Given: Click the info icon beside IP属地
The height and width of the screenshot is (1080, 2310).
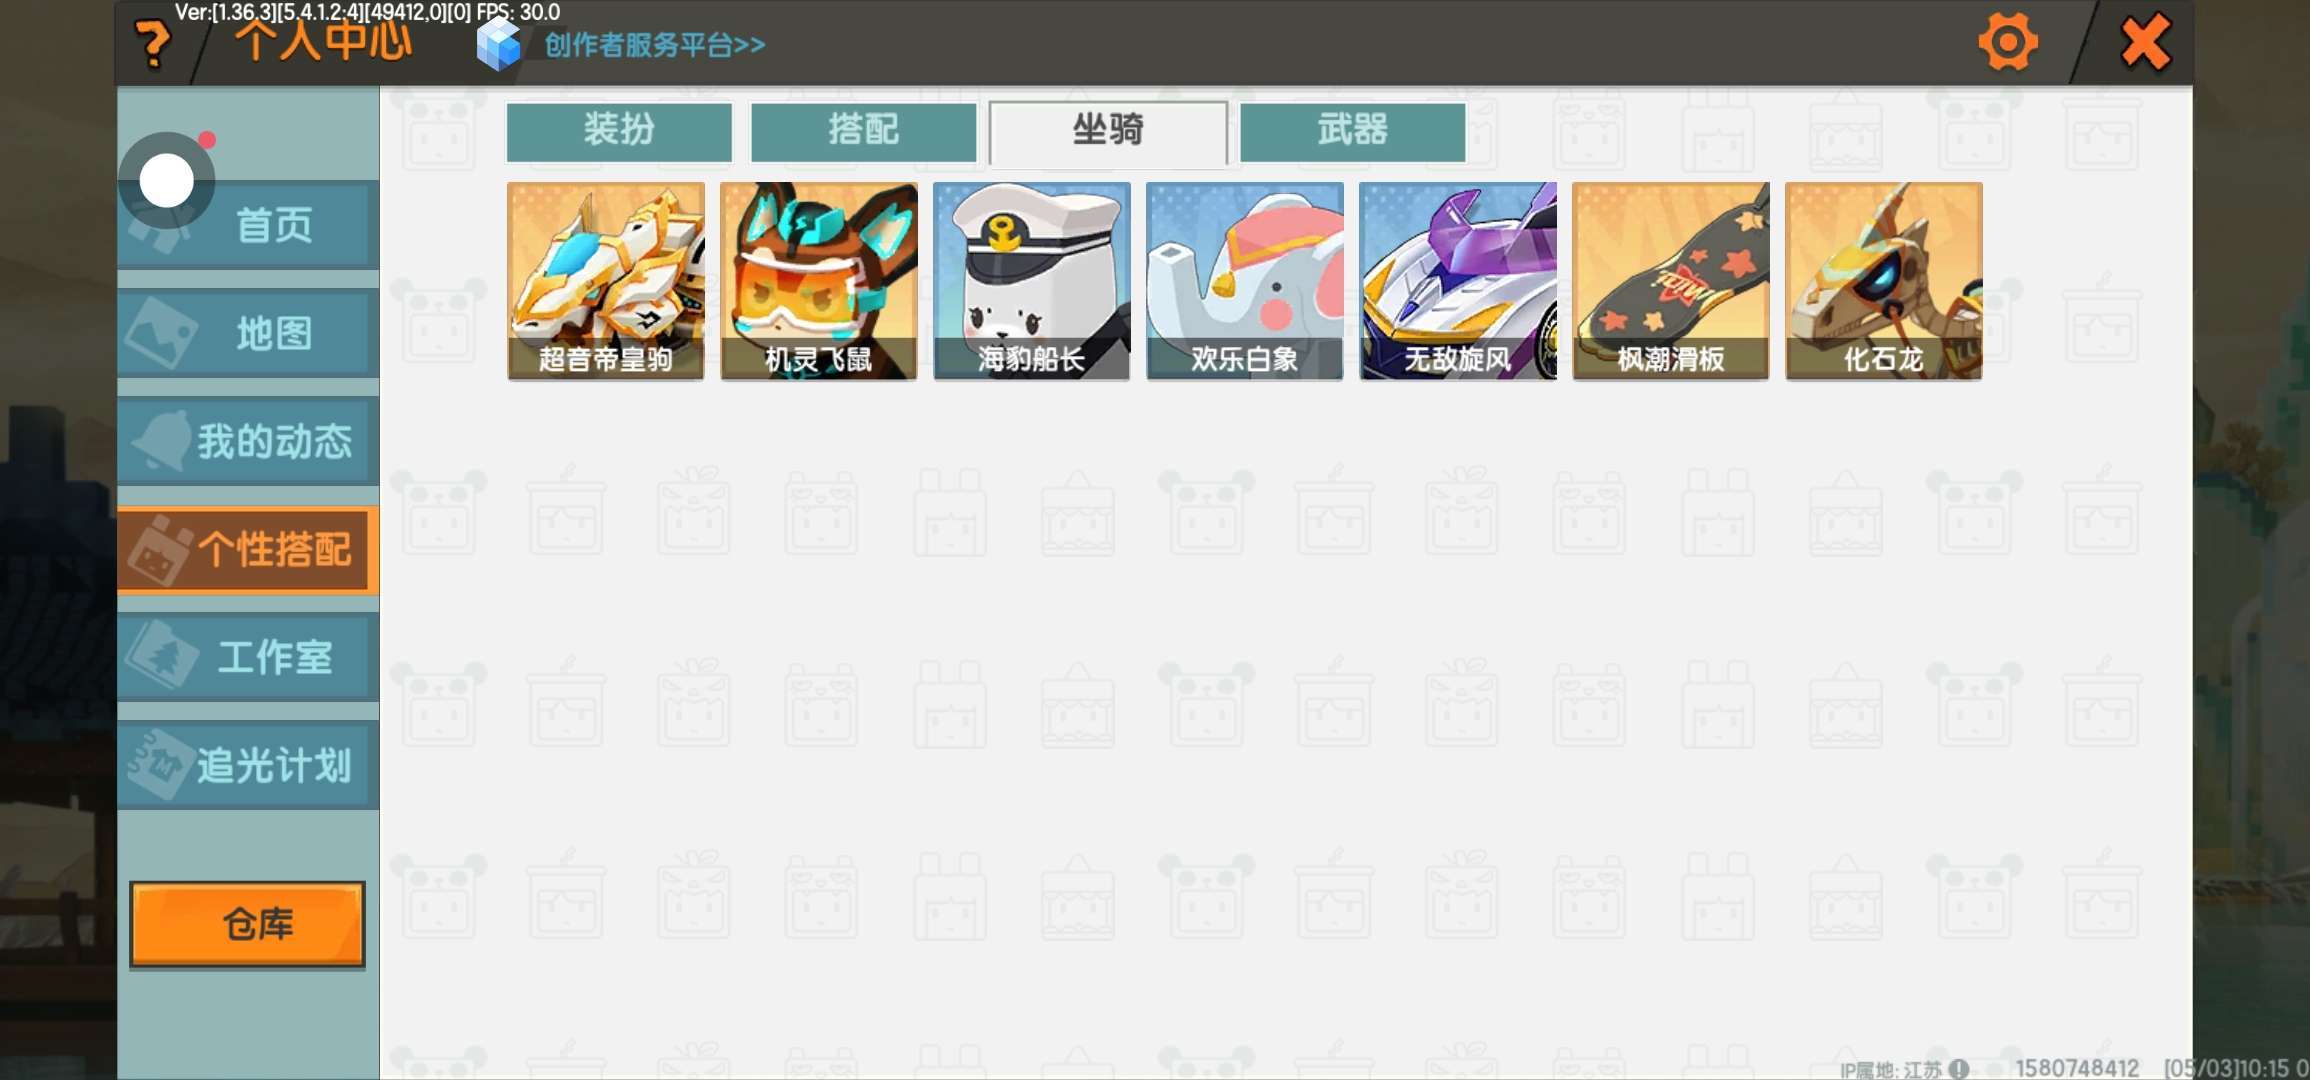Looking at the screenshot, I should (x=1959, y=1068).
